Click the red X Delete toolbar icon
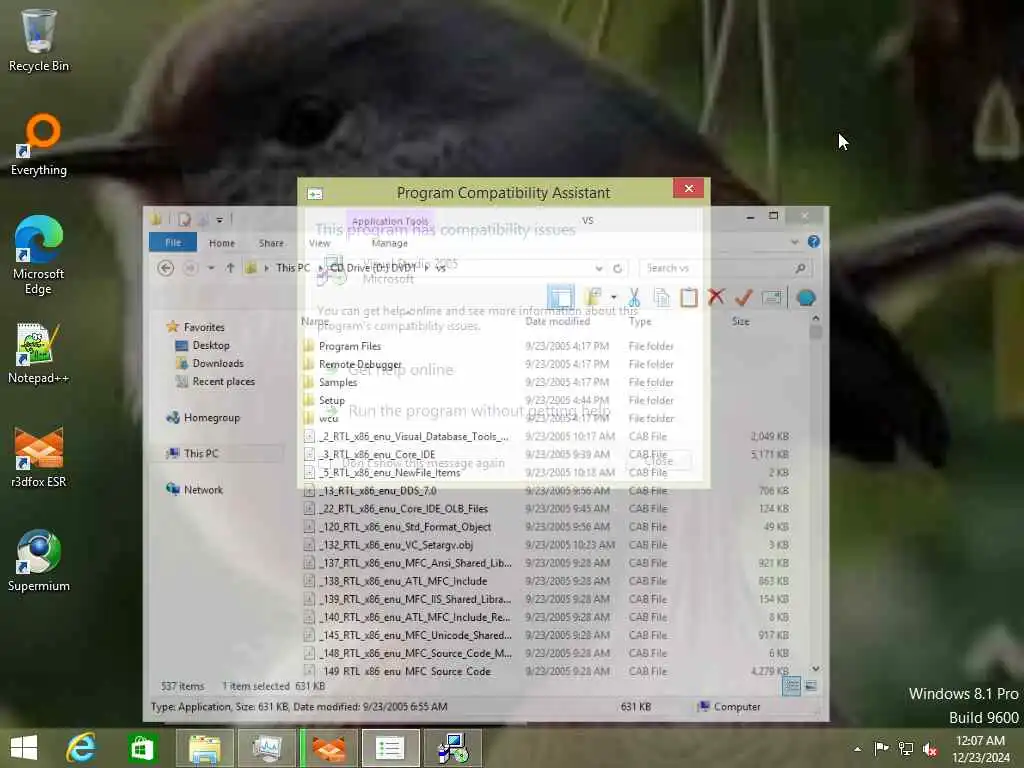Screen dimensions: 1024x768 [x=716, y=296]
